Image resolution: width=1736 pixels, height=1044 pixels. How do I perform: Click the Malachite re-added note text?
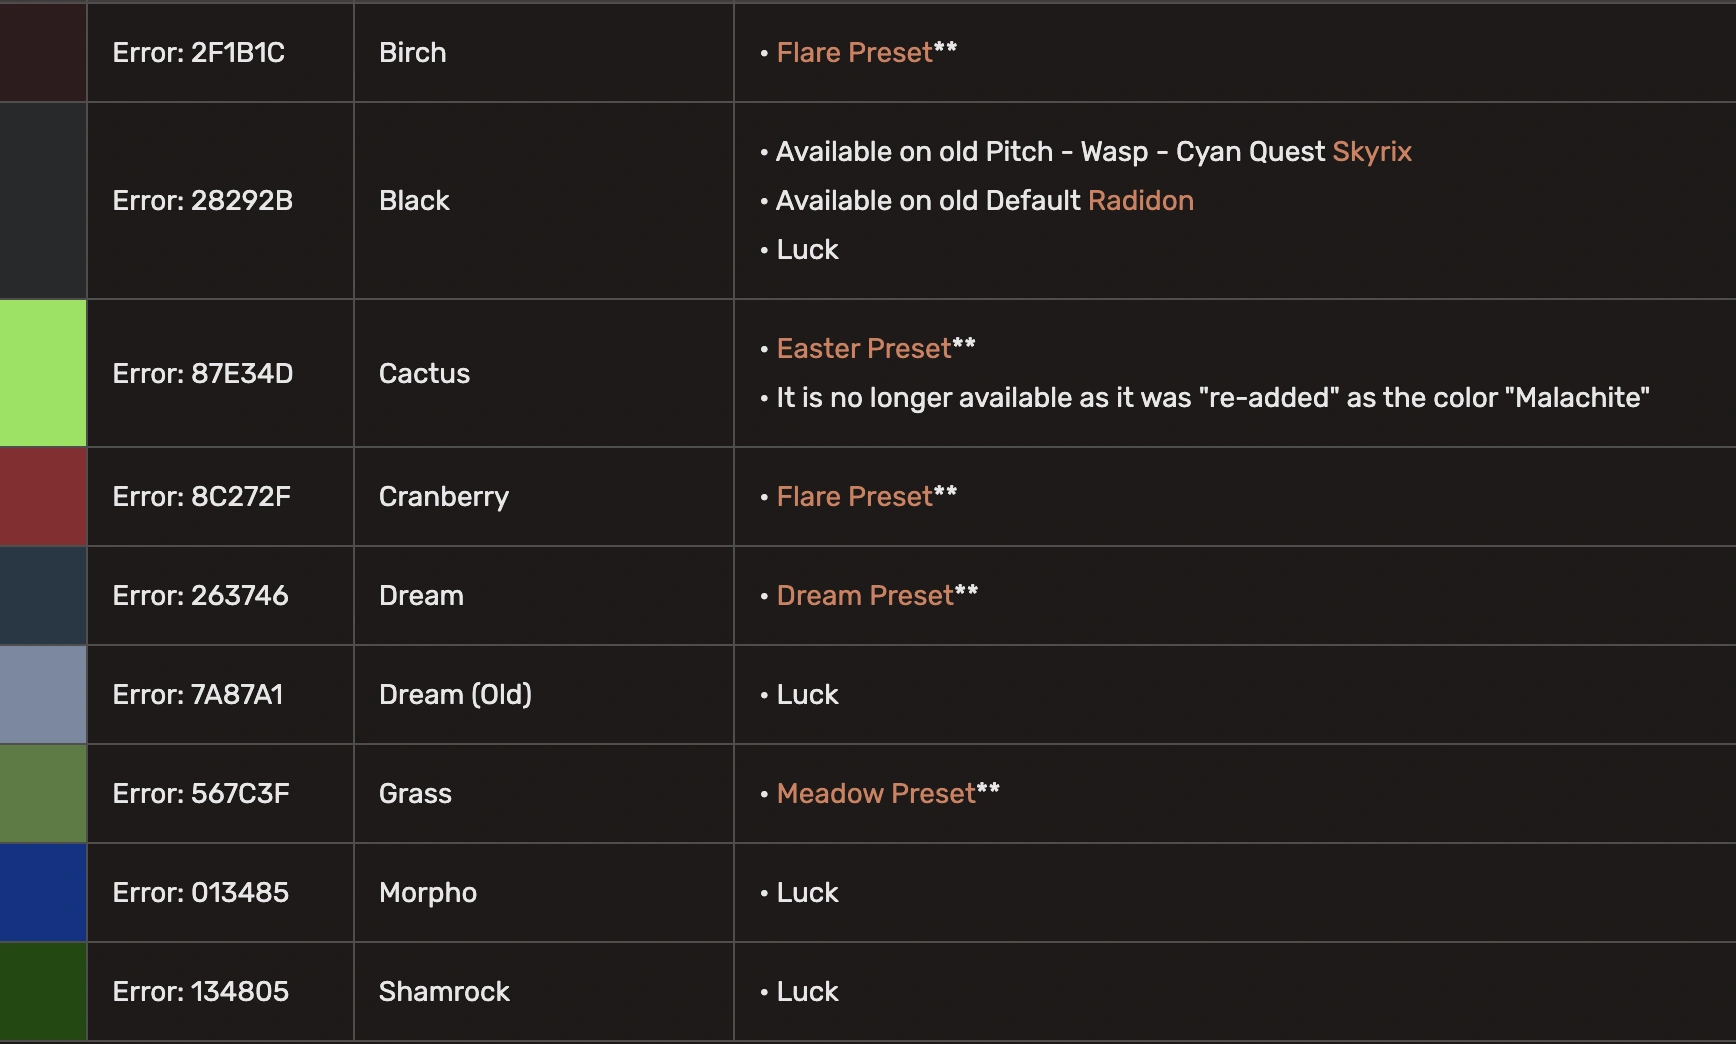click(1212, 398)
